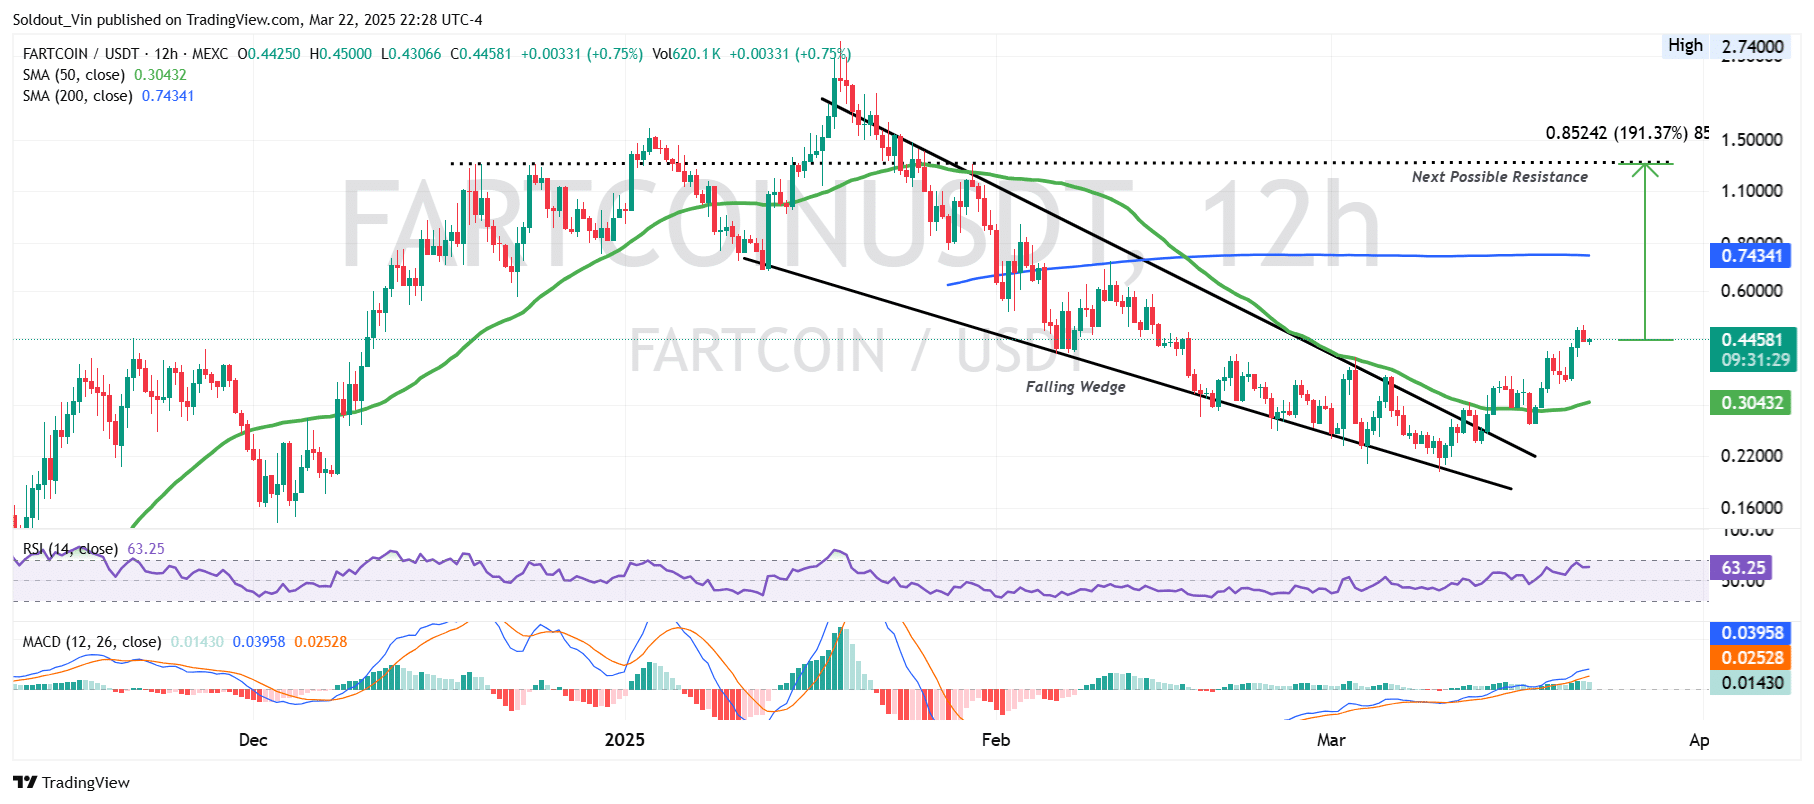Click the 0.85242 (191.37%) measurement label
Viewport: 1814px width, 804px height.
(1627, 133)
